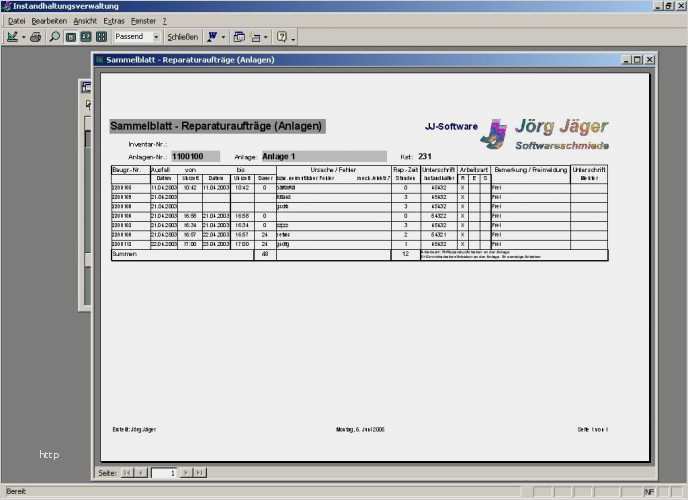Click the Anlage 1 field
The width and height of the screenshot is (688, 500).
tap(324, 157)
